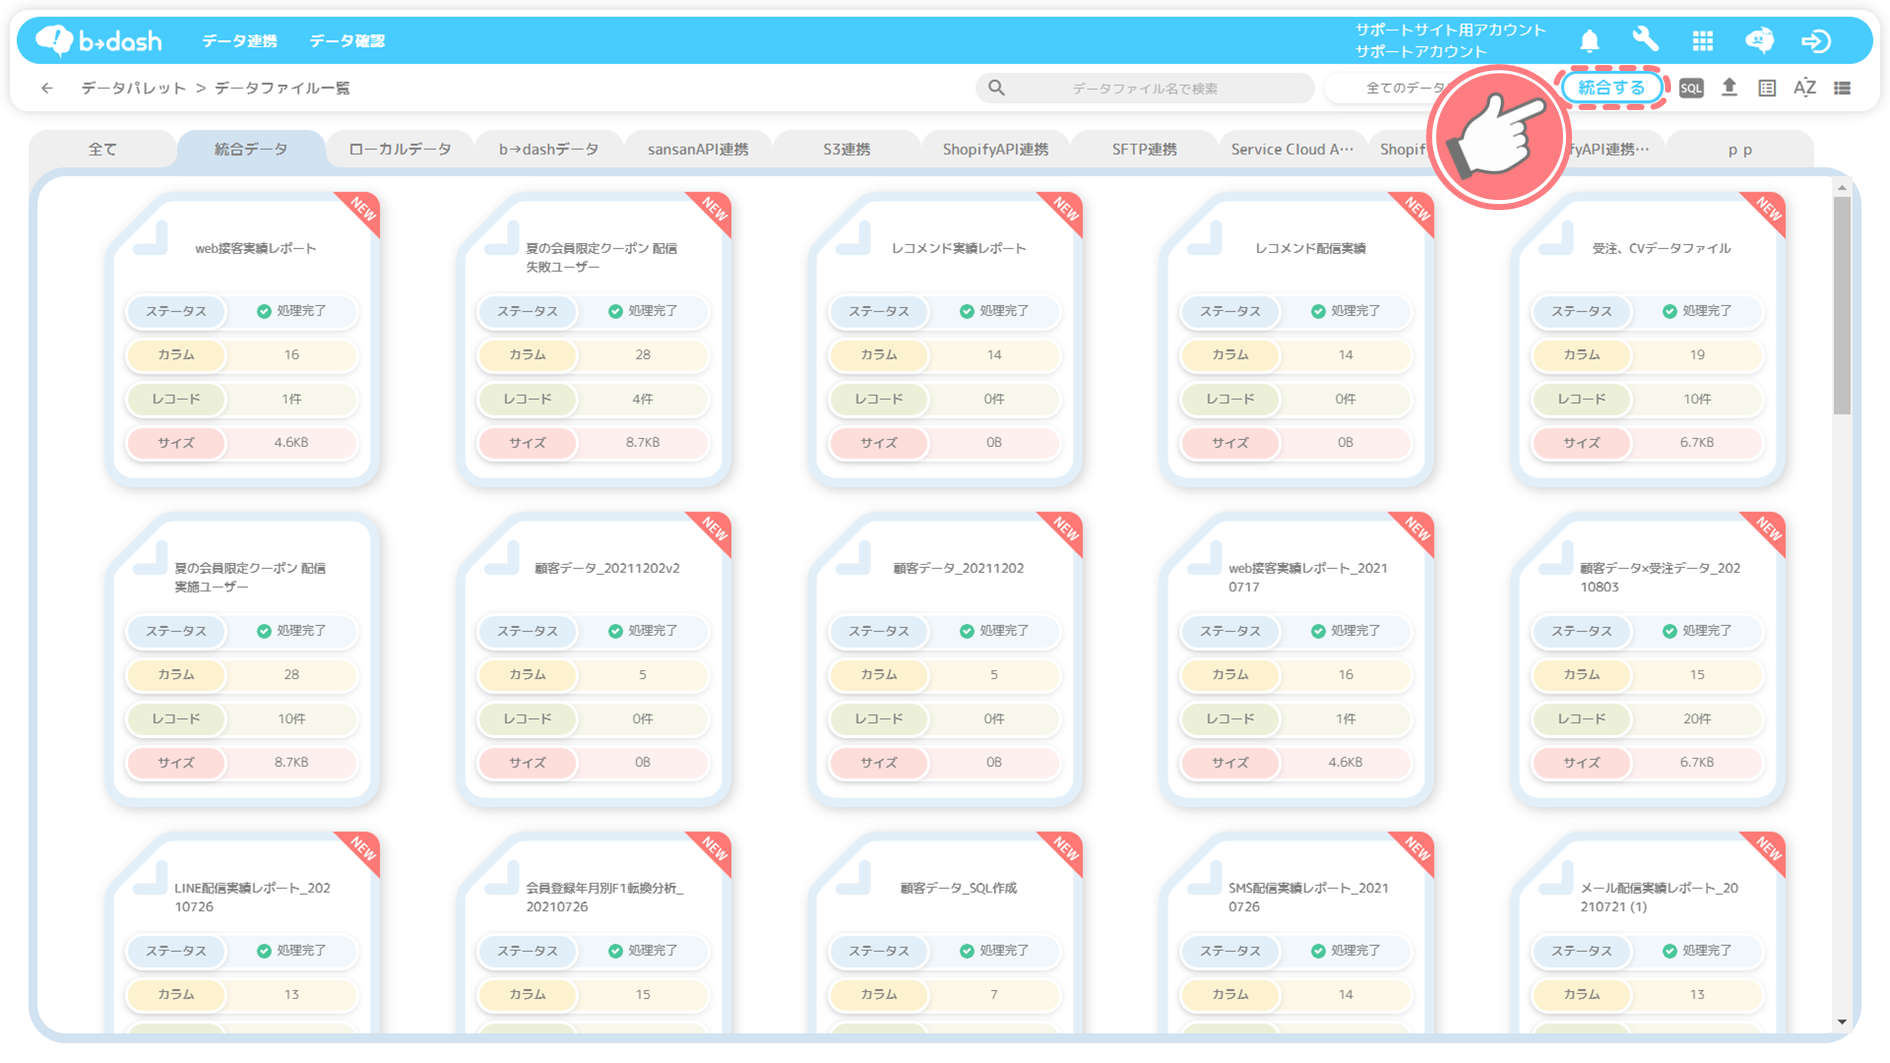
Task: Select the ShopifyAPI連携 tab
Action: [996, 149]
